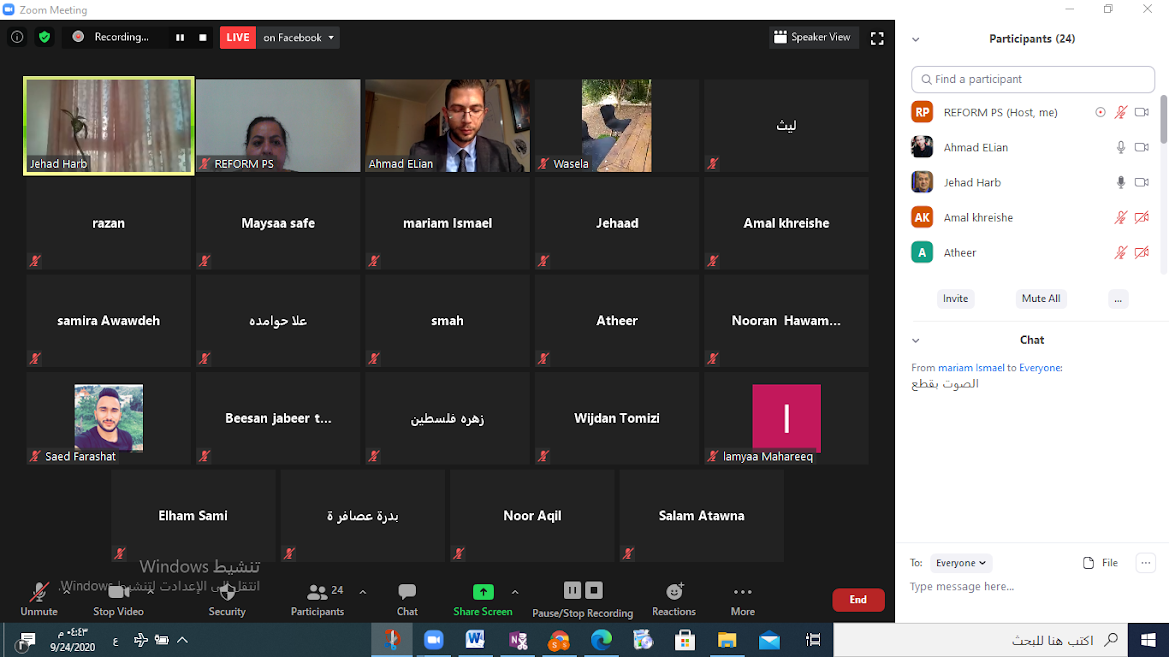The width and height of the screenshot is (1169, 657).
Task: Click the Chat bubble icon
Action: coord(407,592)
